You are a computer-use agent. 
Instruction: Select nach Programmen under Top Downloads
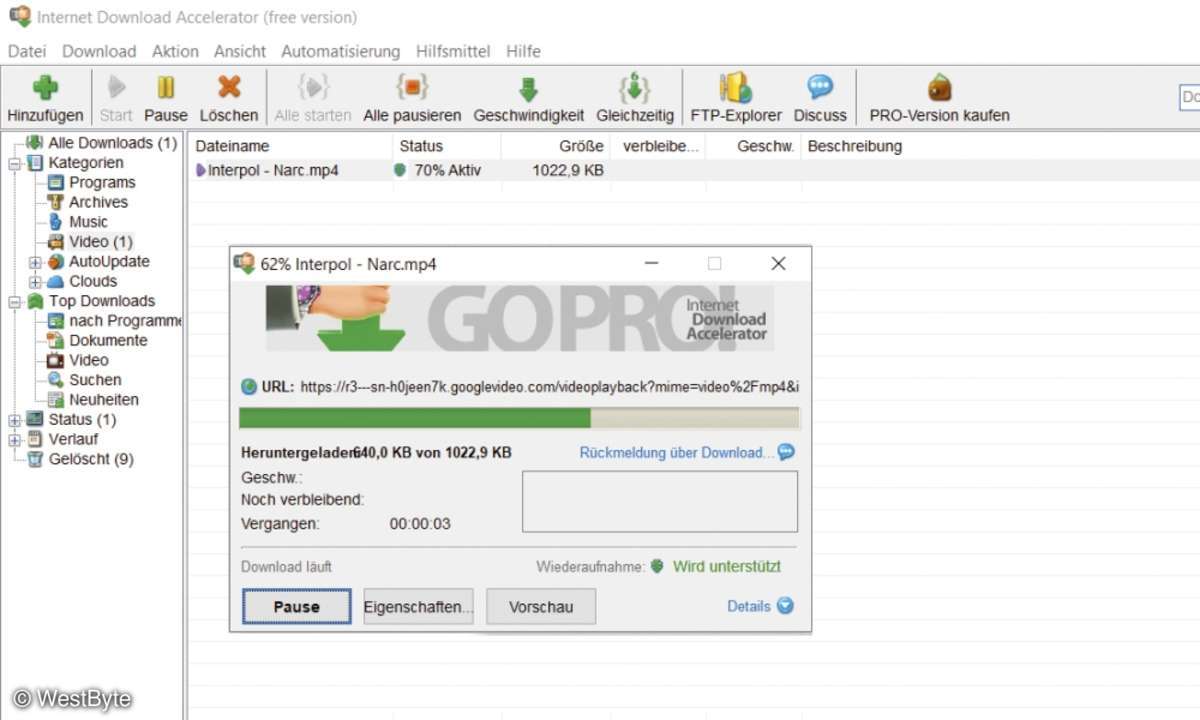pos(125,321)
